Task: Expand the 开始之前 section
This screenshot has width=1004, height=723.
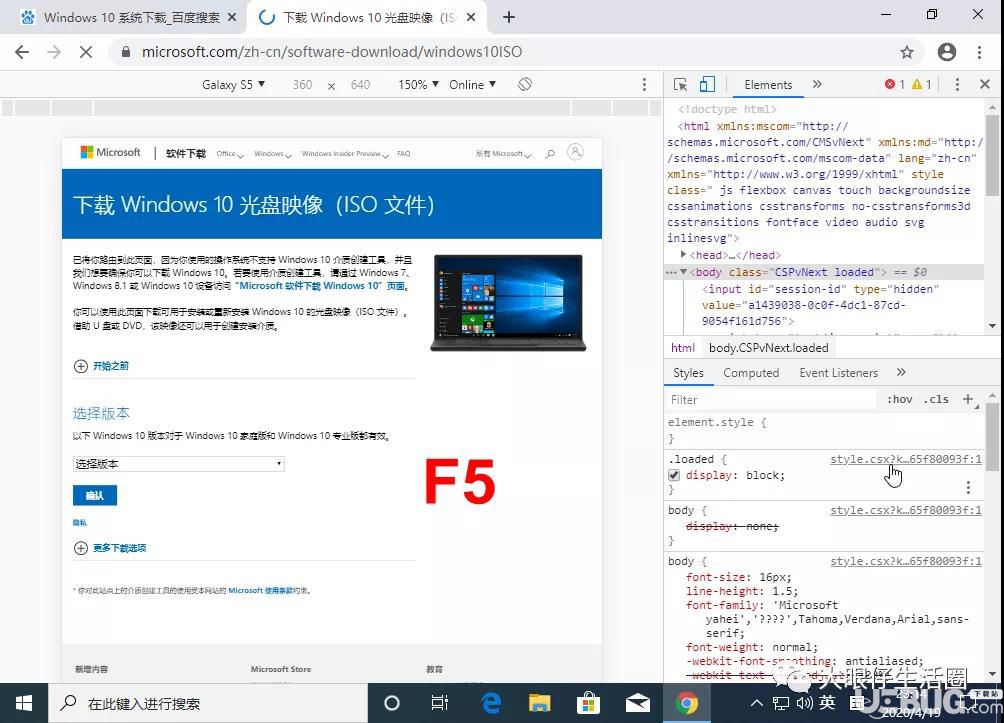Action: tap(102, 366)
